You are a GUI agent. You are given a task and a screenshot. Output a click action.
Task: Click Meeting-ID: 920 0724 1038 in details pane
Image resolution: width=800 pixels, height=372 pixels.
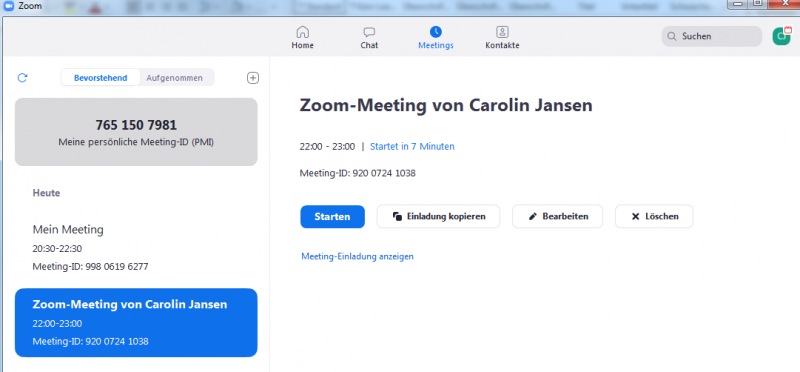[x=358, y=173]
